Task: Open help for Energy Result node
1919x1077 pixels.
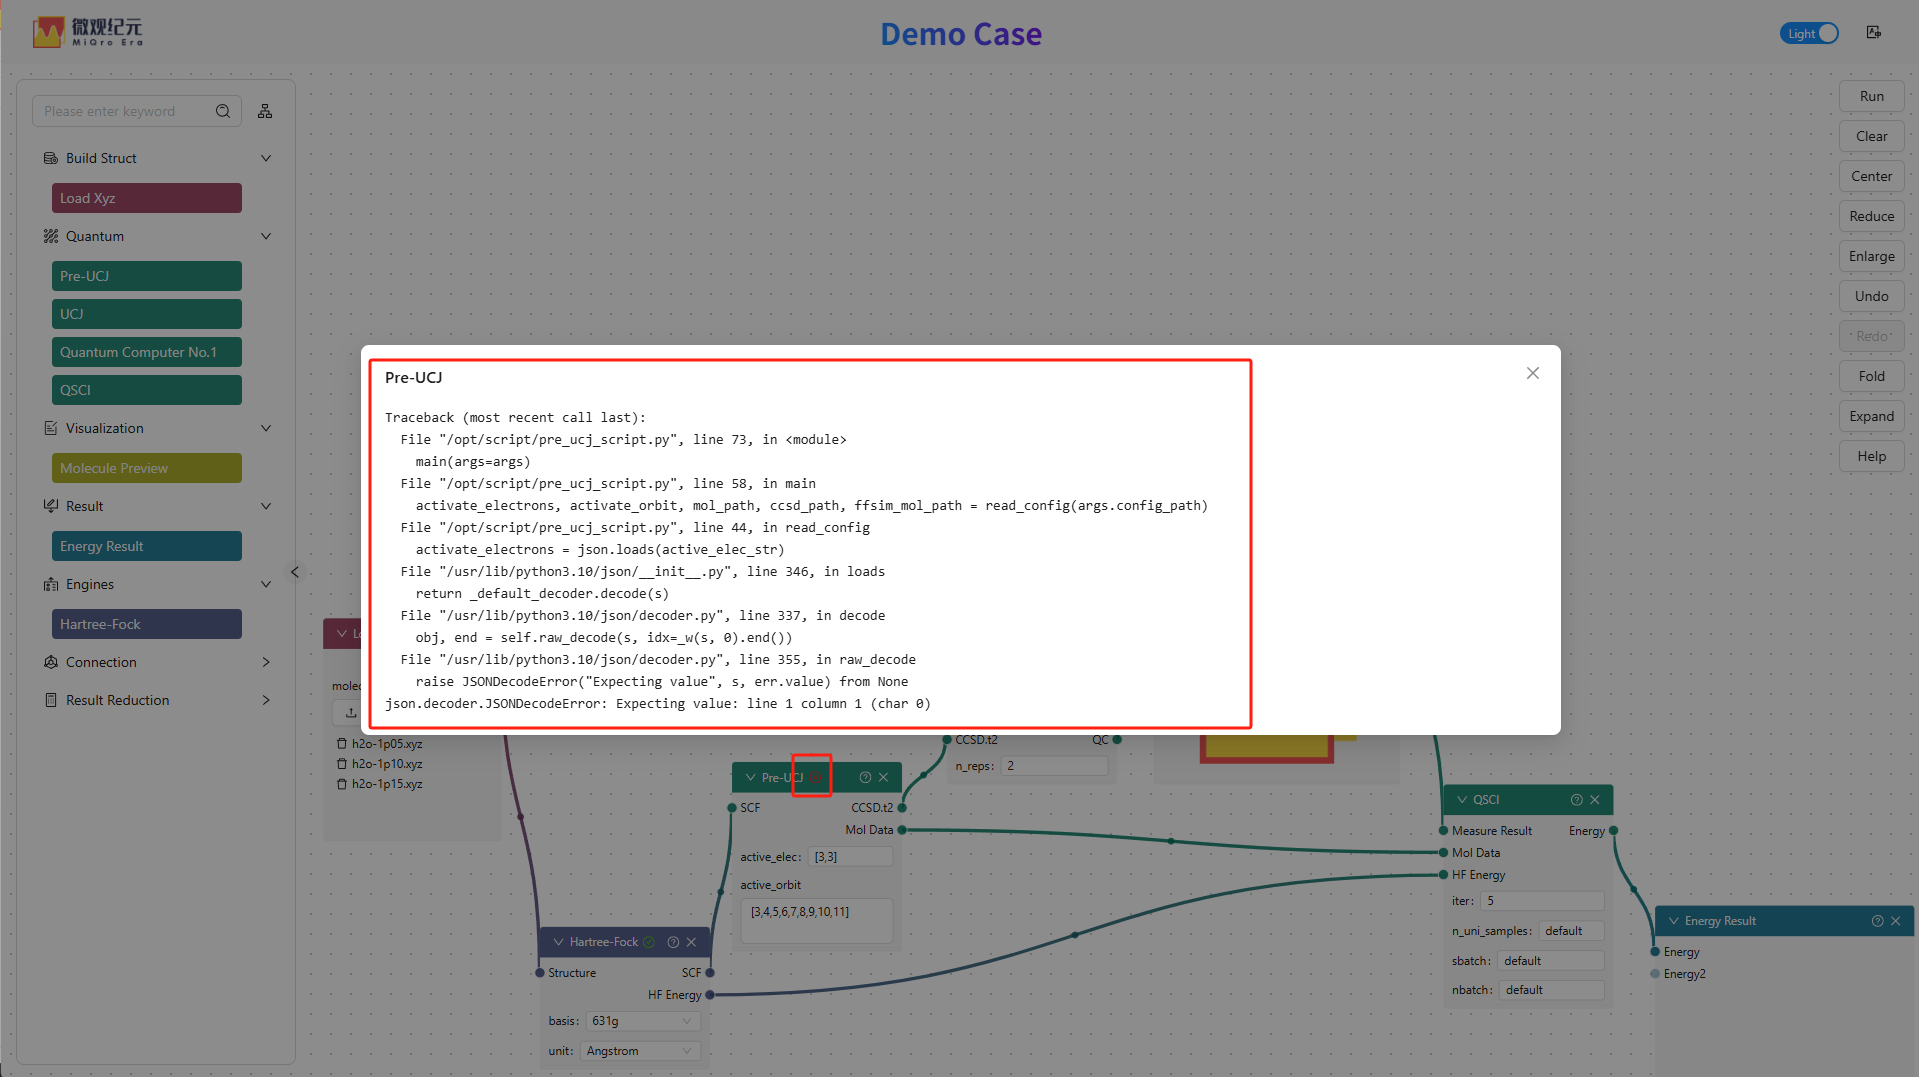Action: coord(1877,921)
